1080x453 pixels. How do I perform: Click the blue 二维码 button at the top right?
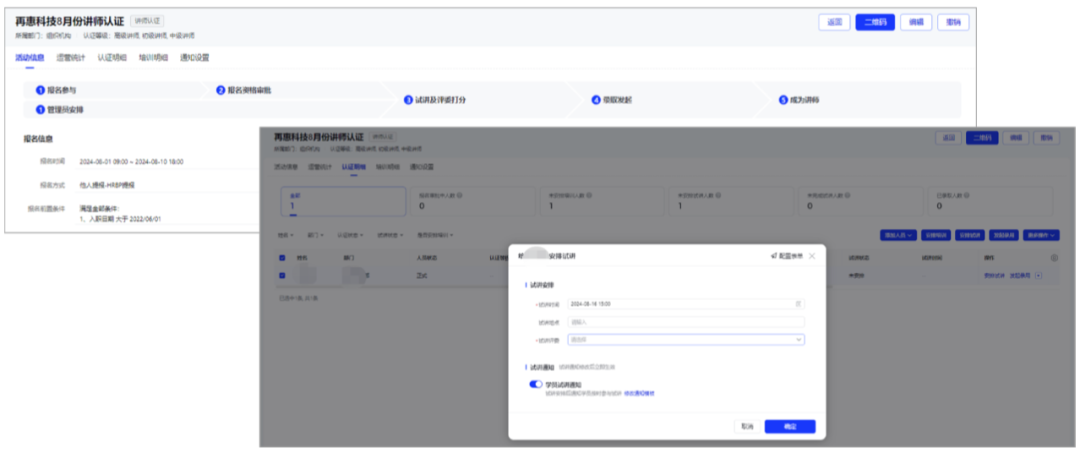pyautogui.click(x=875, y=22)
